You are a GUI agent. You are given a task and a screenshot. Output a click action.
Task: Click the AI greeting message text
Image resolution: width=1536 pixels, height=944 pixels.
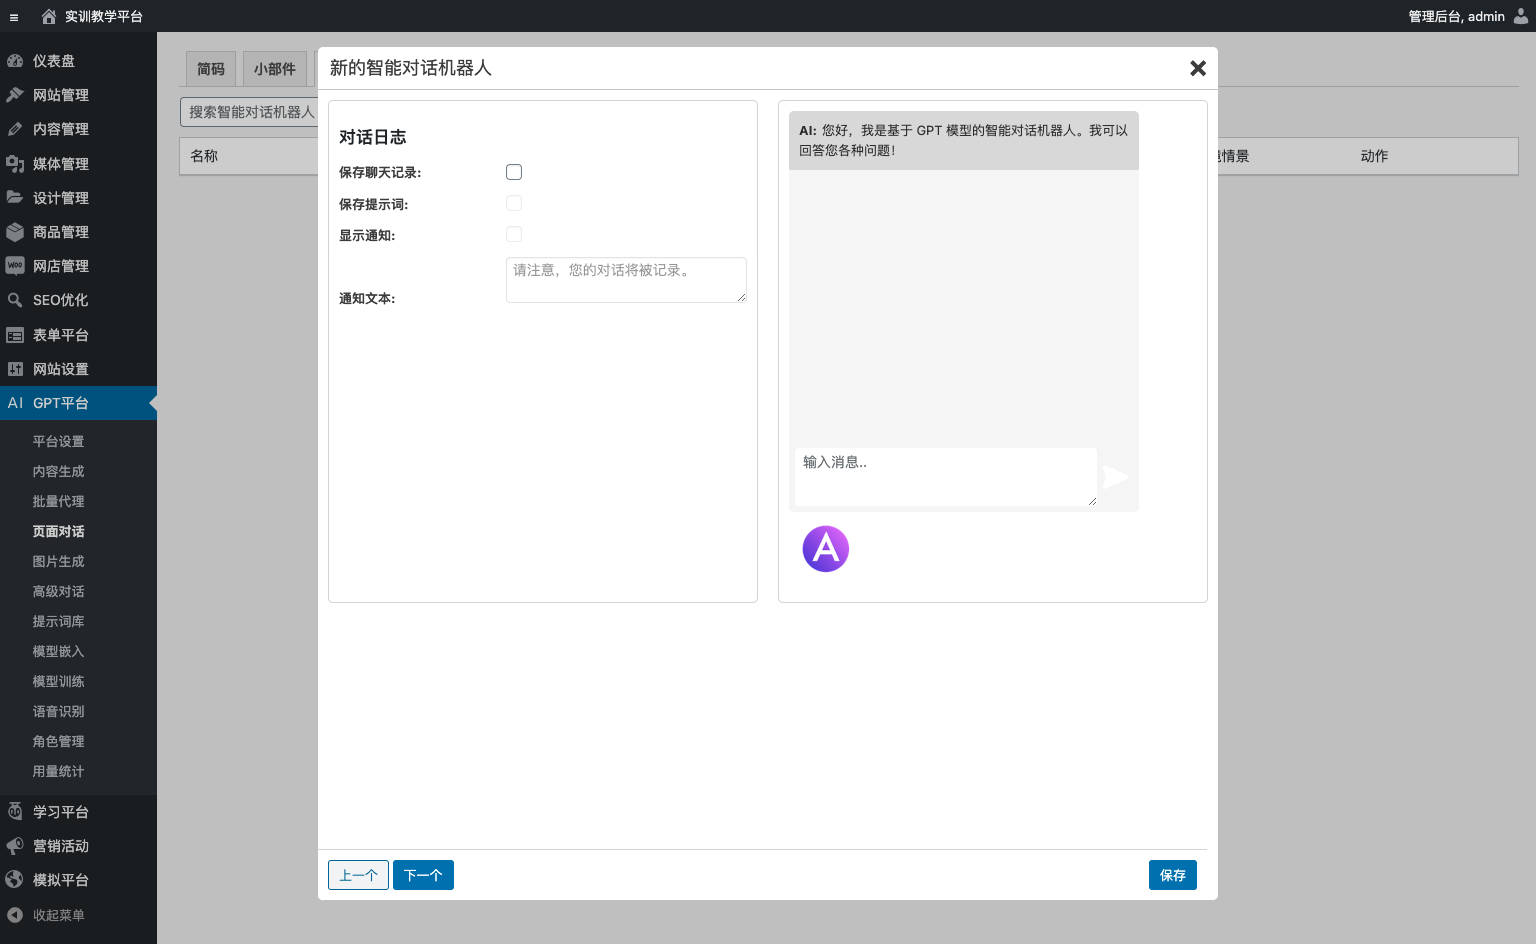[x=963, y=140]
